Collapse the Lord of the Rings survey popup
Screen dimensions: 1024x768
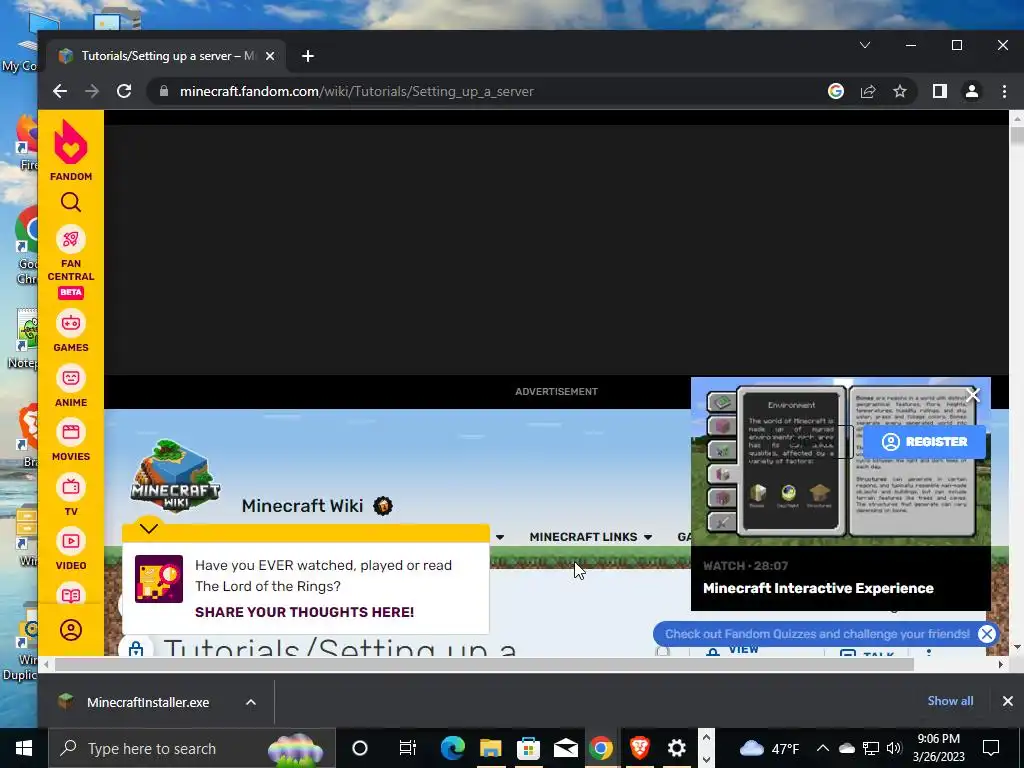149,528
